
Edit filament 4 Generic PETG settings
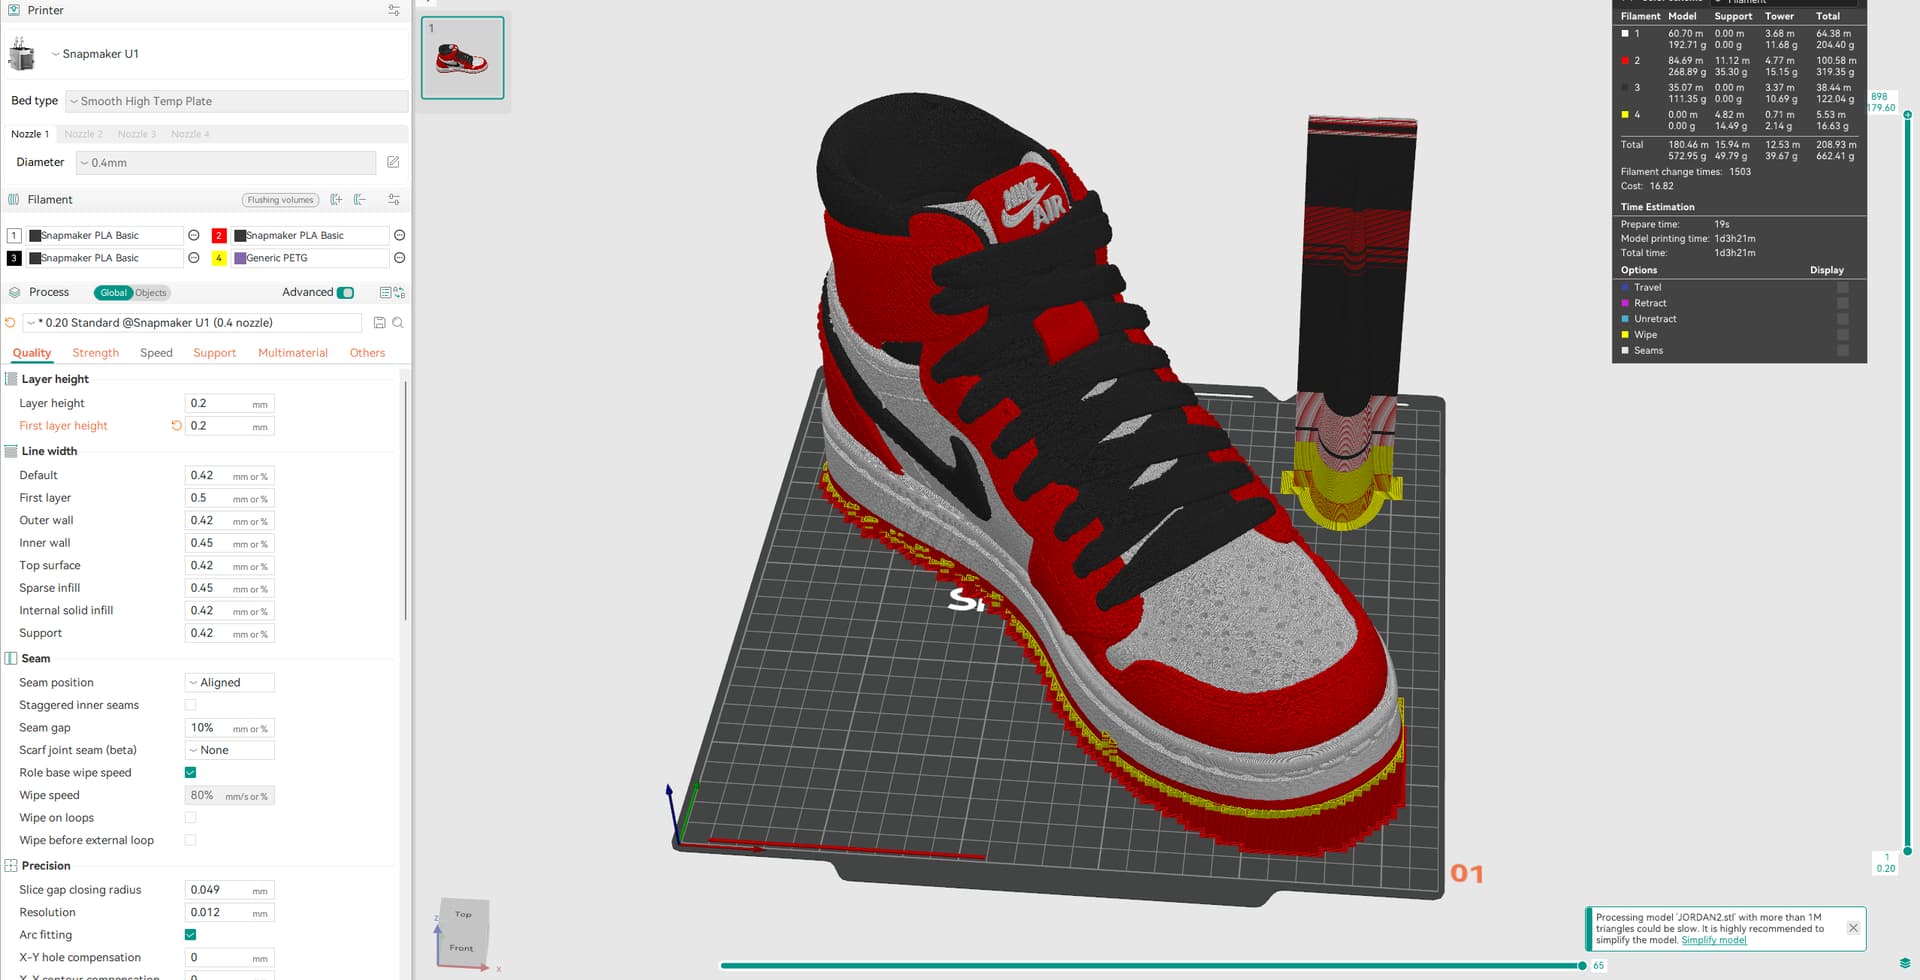(x=399, y=258)
